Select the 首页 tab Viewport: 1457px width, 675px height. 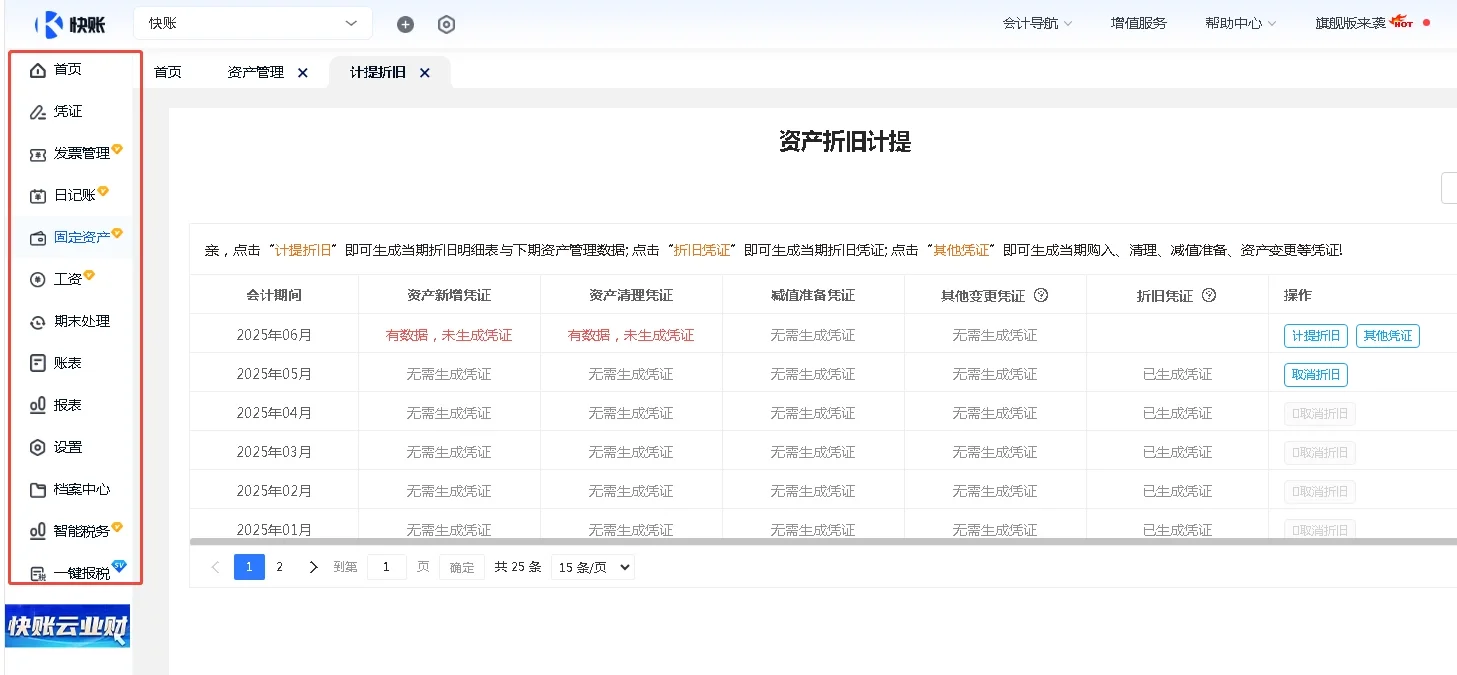click(167, 71)
